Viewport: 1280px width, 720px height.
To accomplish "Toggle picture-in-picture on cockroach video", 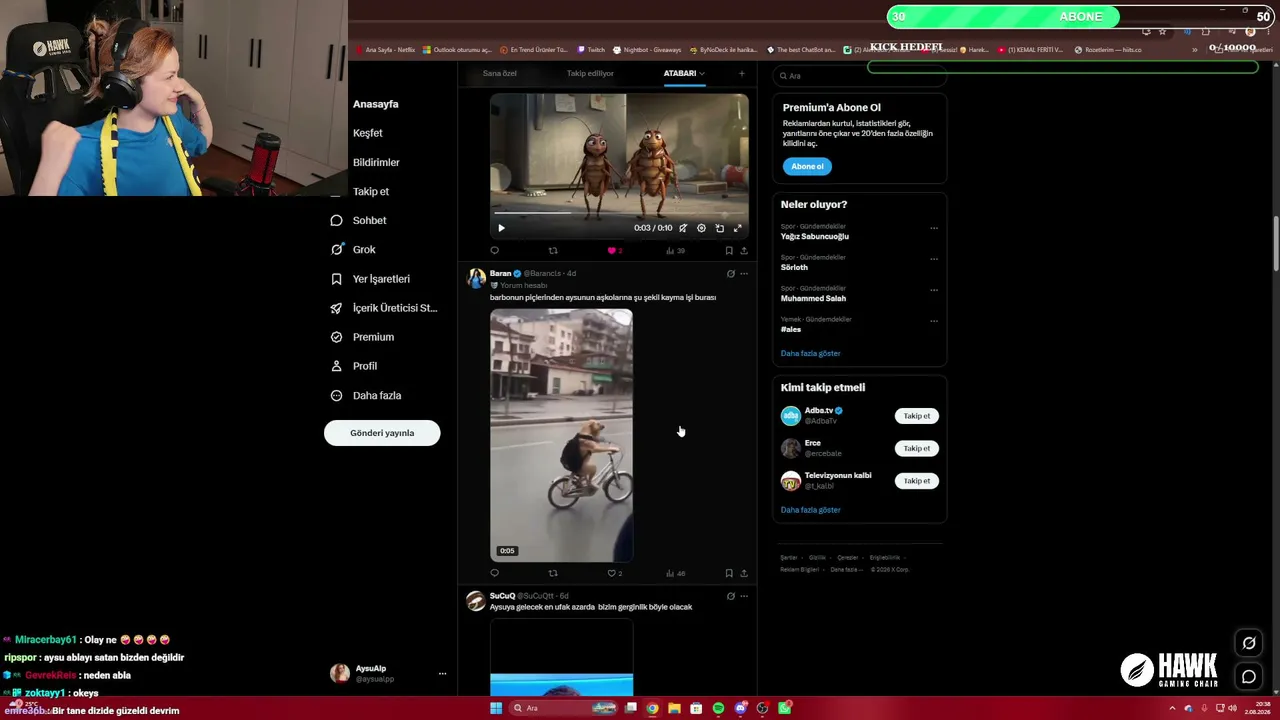I will point(720,228).
